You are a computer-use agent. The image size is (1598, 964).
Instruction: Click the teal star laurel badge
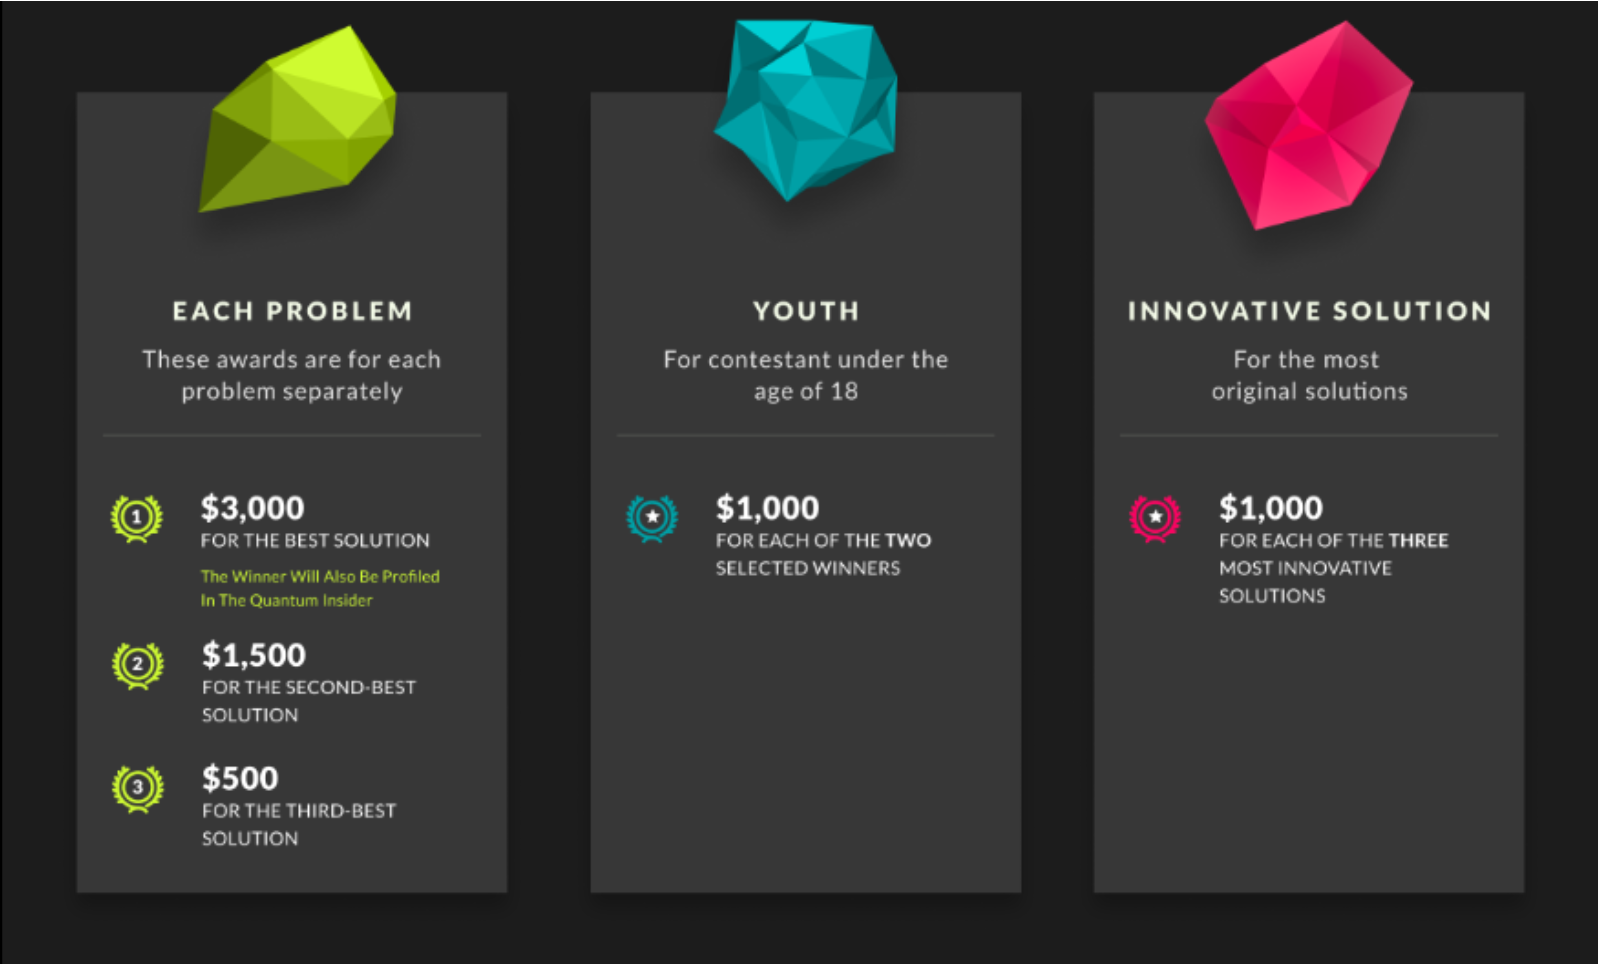(x=652, y=518)
